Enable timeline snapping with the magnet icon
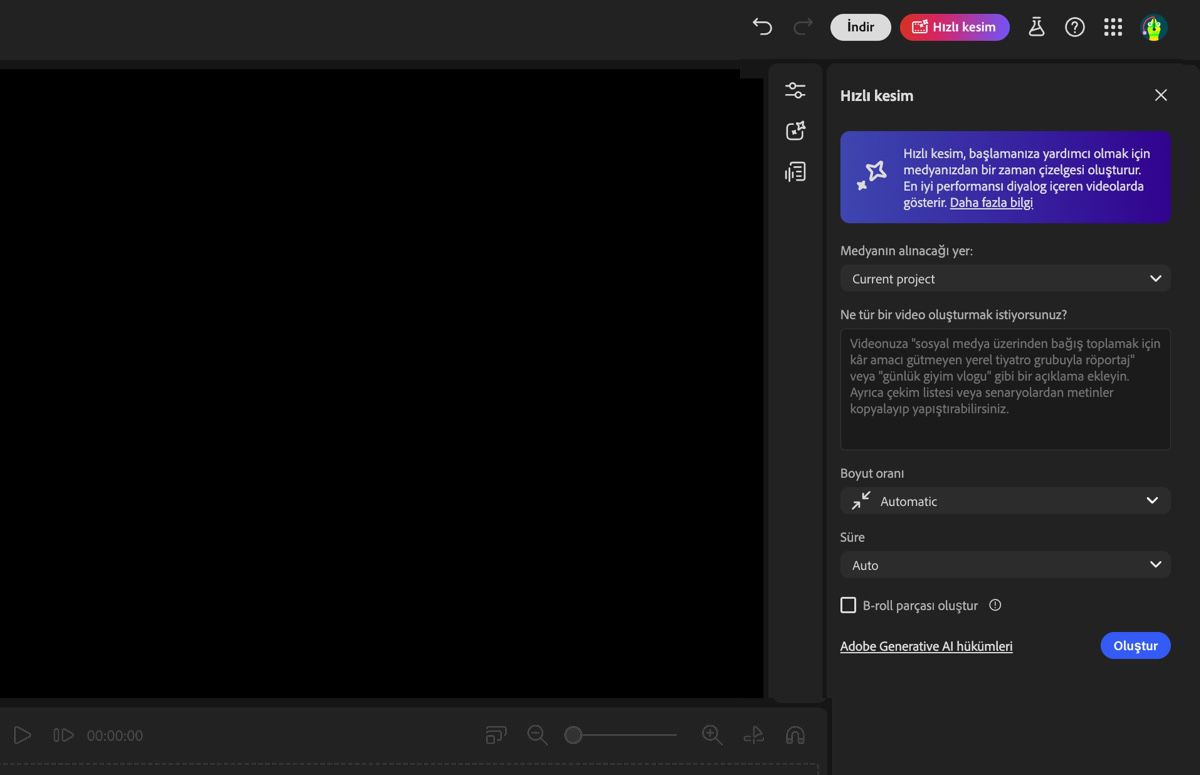 coord(795,735)
